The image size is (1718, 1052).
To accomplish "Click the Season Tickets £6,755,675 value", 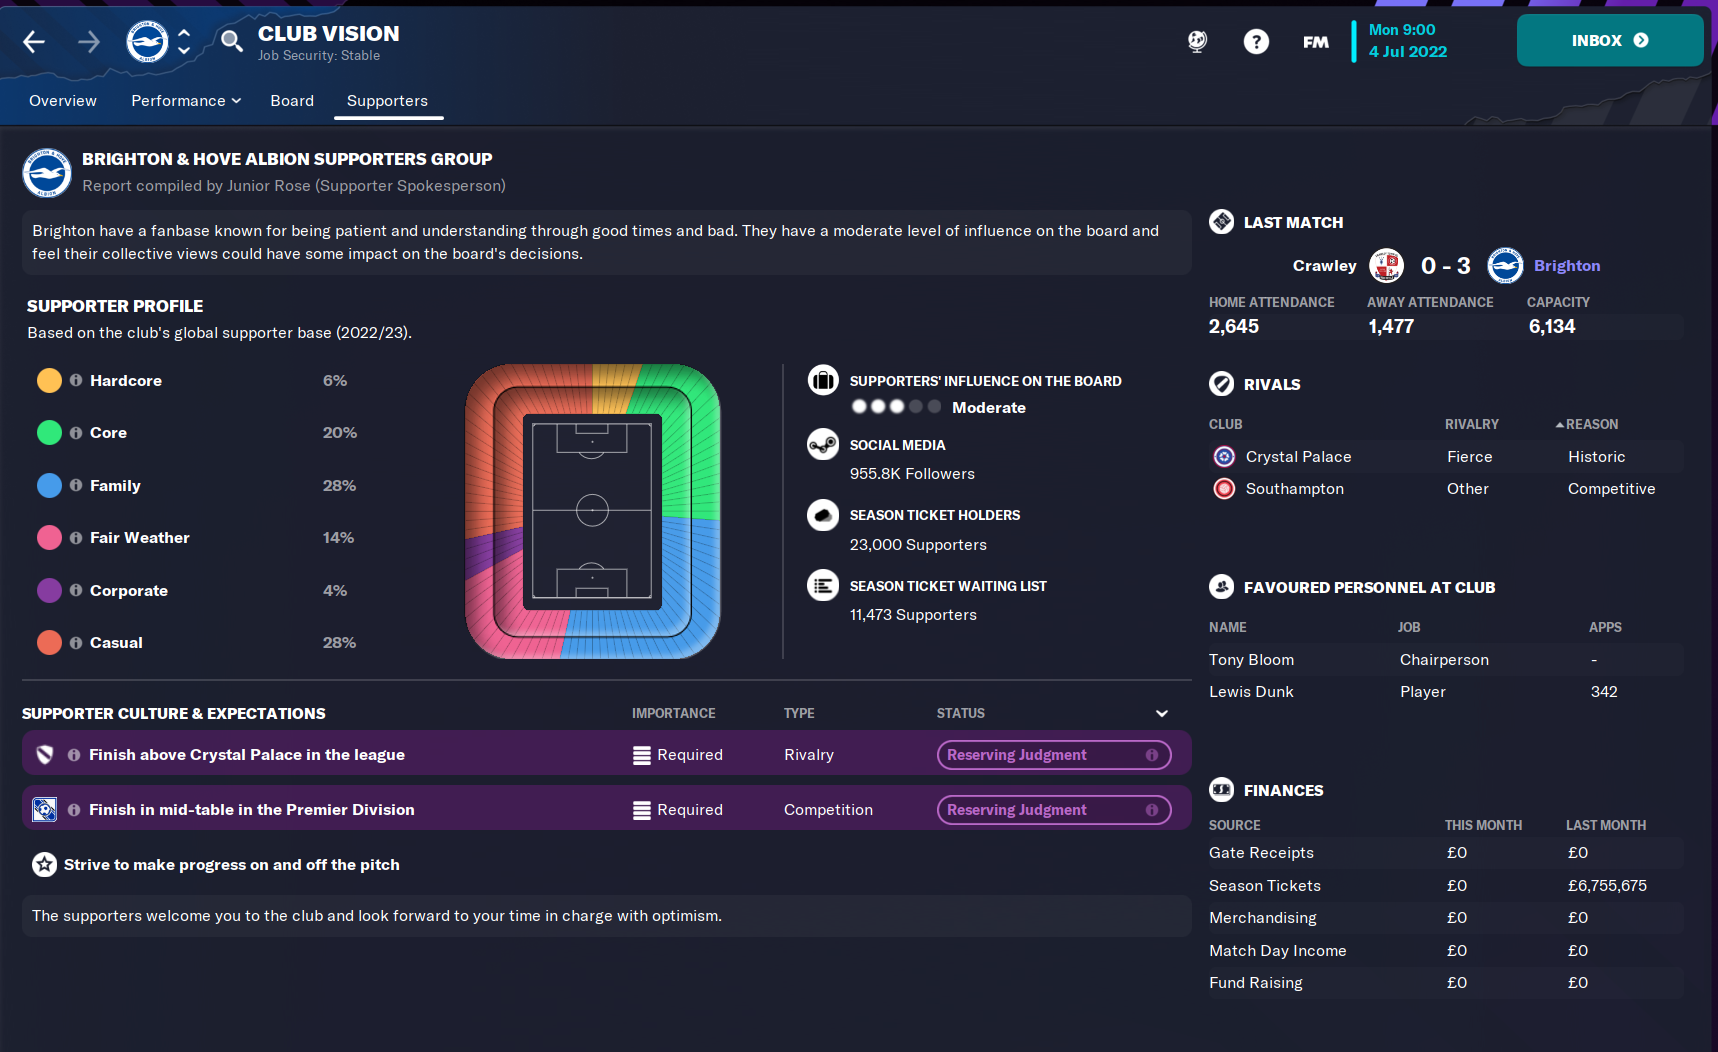I will coord(1607,886).
